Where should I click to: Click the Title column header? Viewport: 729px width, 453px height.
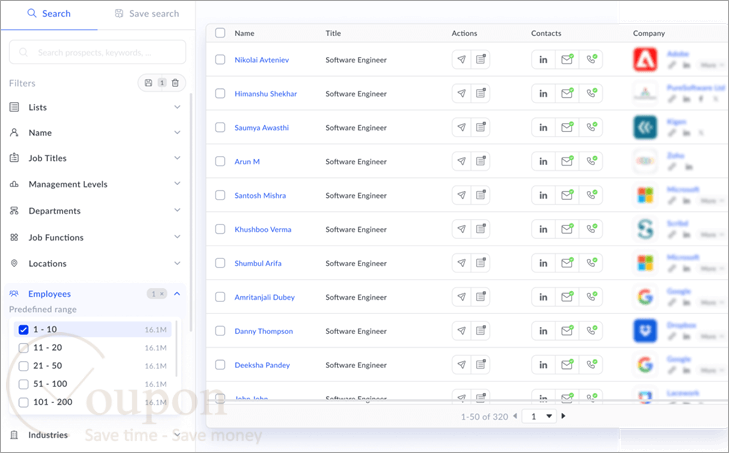pyautogui.click(x=333, y=33)
